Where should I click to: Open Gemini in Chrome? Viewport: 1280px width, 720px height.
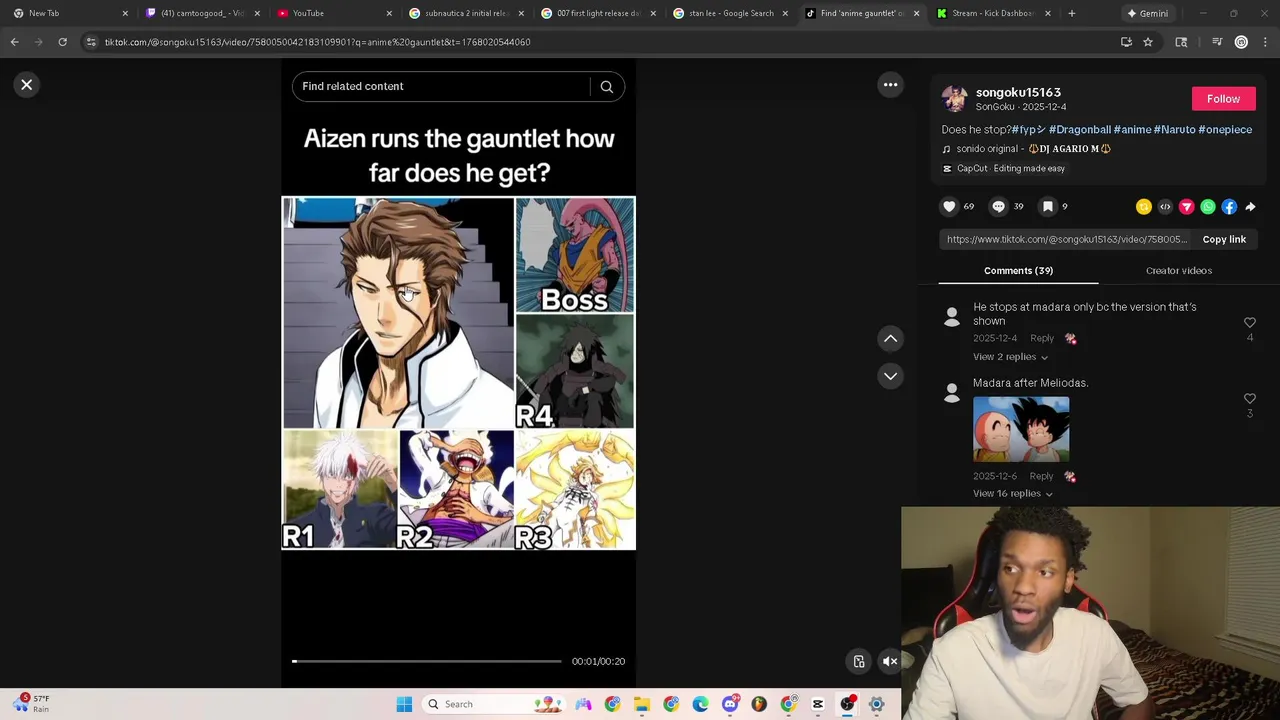(1147, 13)
